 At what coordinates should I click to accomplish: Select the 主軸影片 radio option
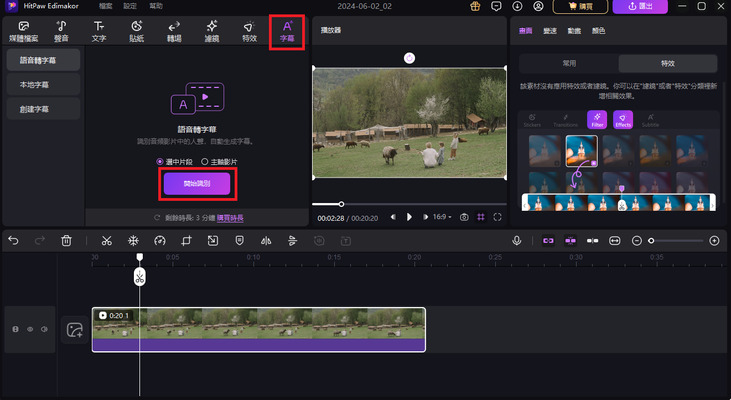205,161
